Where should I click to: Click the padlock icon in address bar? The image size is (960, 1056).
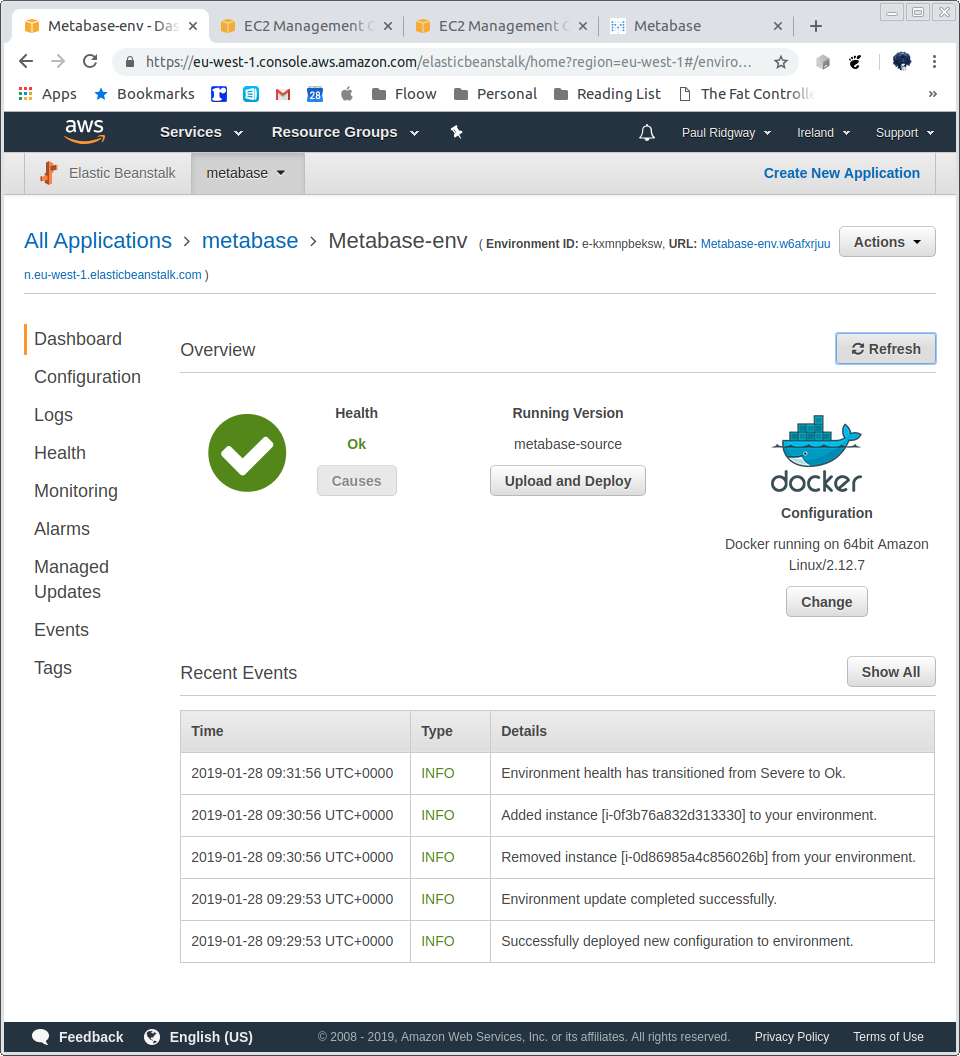(129, 61)
